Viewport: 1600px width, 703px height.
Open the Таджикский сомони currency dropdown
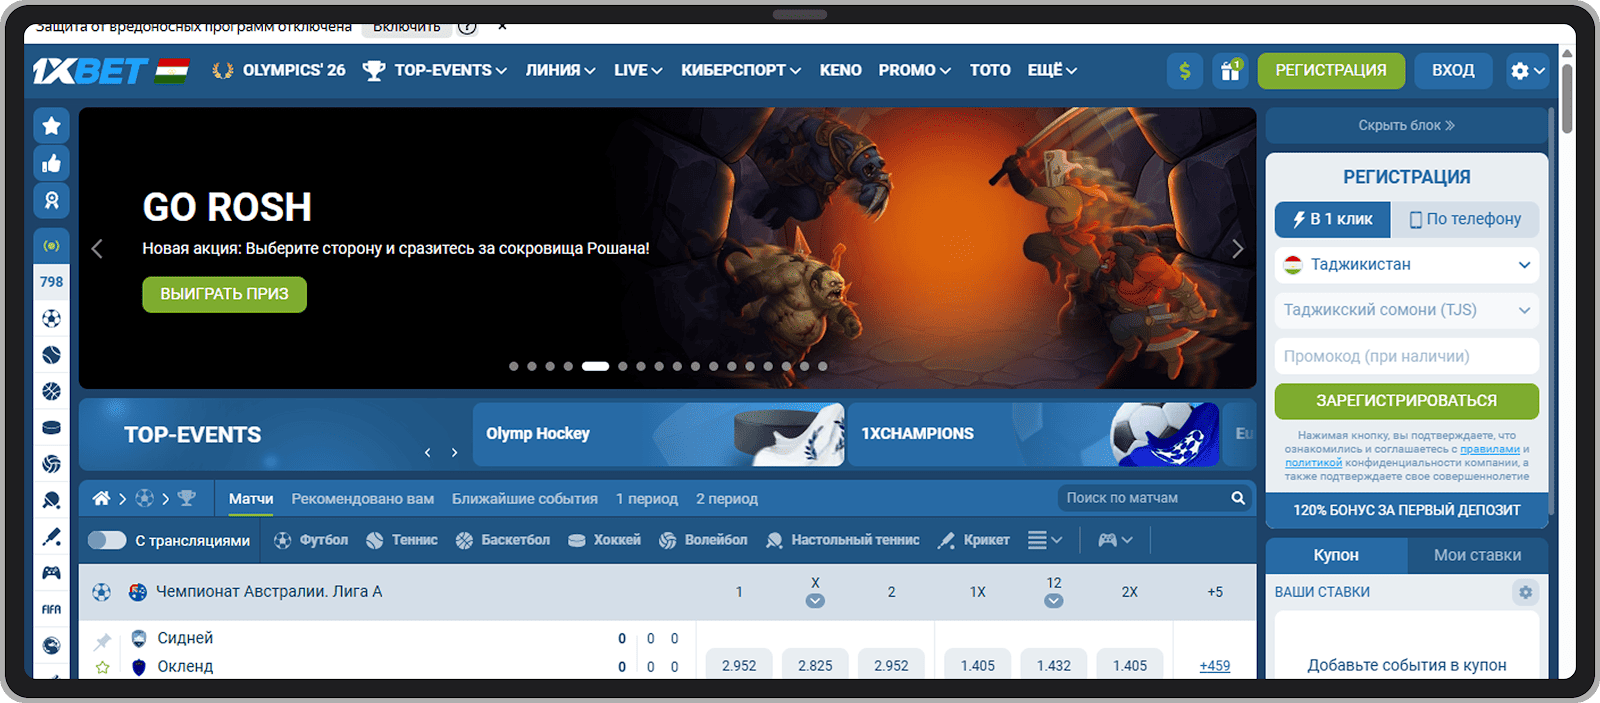click(1406, 310)
